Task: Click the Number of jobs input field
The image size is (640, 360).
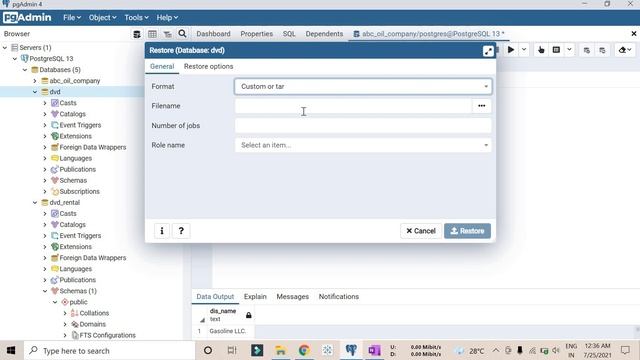Action: click(x=363, y=126)
